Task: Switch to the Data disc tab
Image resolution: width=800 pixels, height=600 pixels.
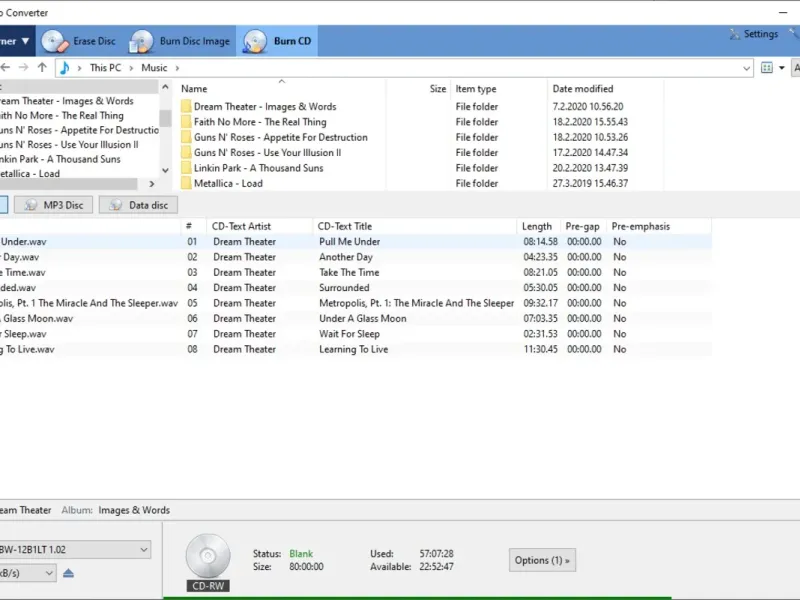Action: point(138,205)
